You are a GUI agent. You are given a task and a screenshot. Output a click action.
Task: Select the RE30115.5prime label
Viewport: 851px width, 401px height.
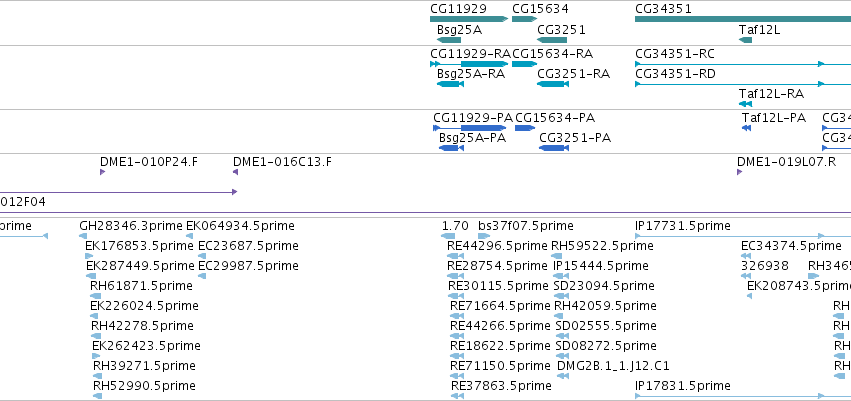(498, 285)
